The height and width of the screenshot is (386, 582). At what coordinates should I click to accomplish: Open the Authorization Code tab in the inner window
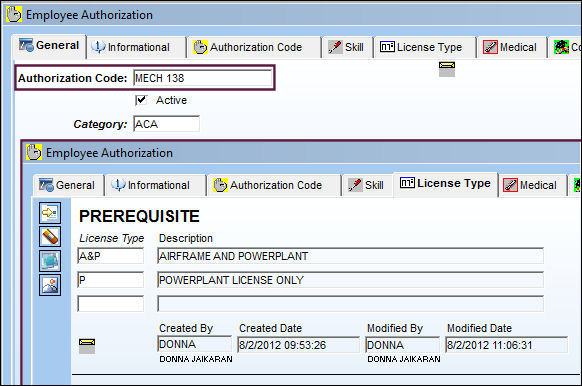pyautogui.click(x=274, y=185)
